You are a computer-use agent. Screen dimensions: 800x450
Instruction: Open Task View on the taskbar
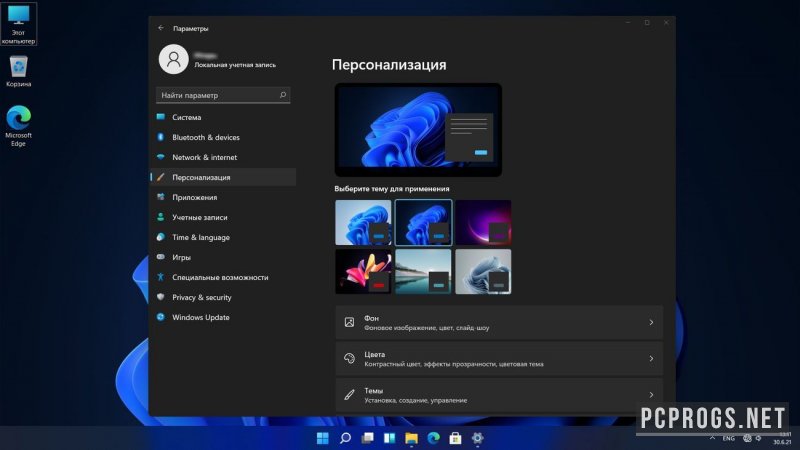coord(367,438)
